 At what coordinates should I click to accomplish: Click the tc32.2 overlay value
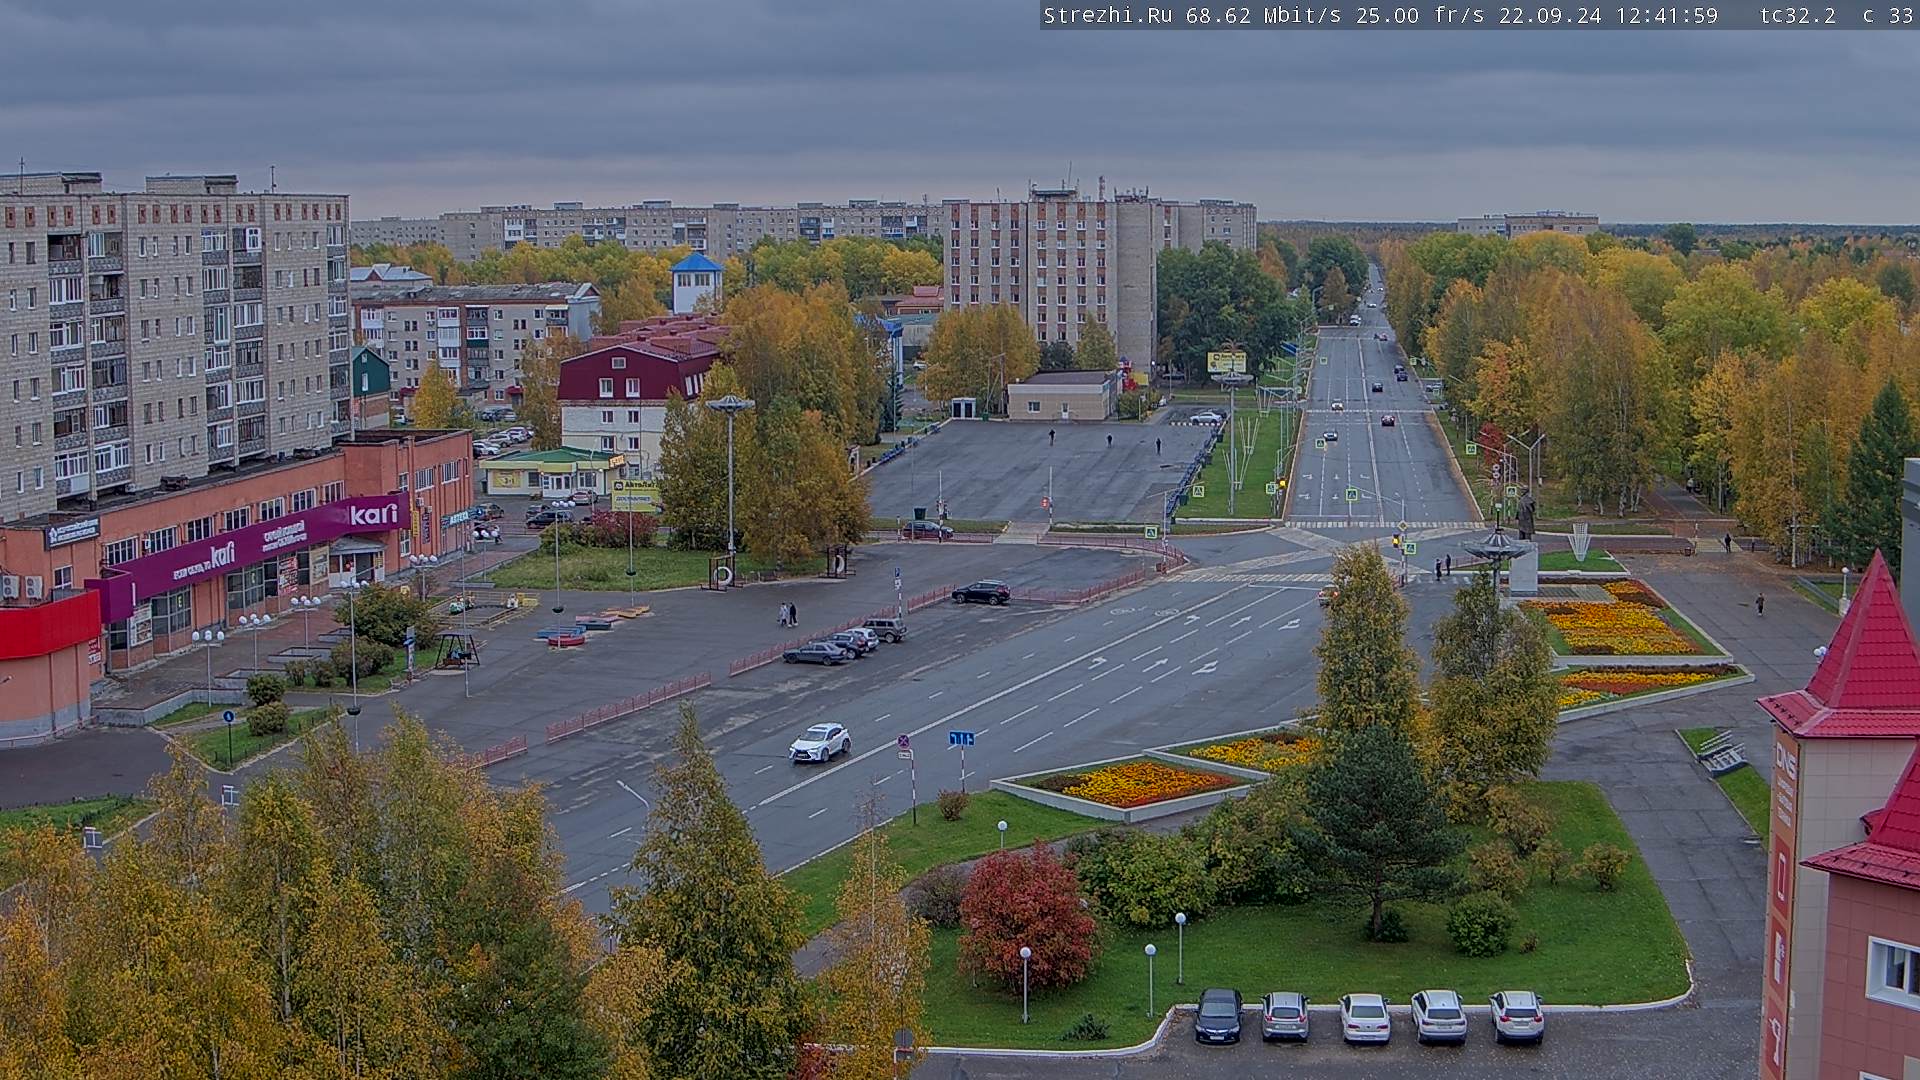point(1798,15)
